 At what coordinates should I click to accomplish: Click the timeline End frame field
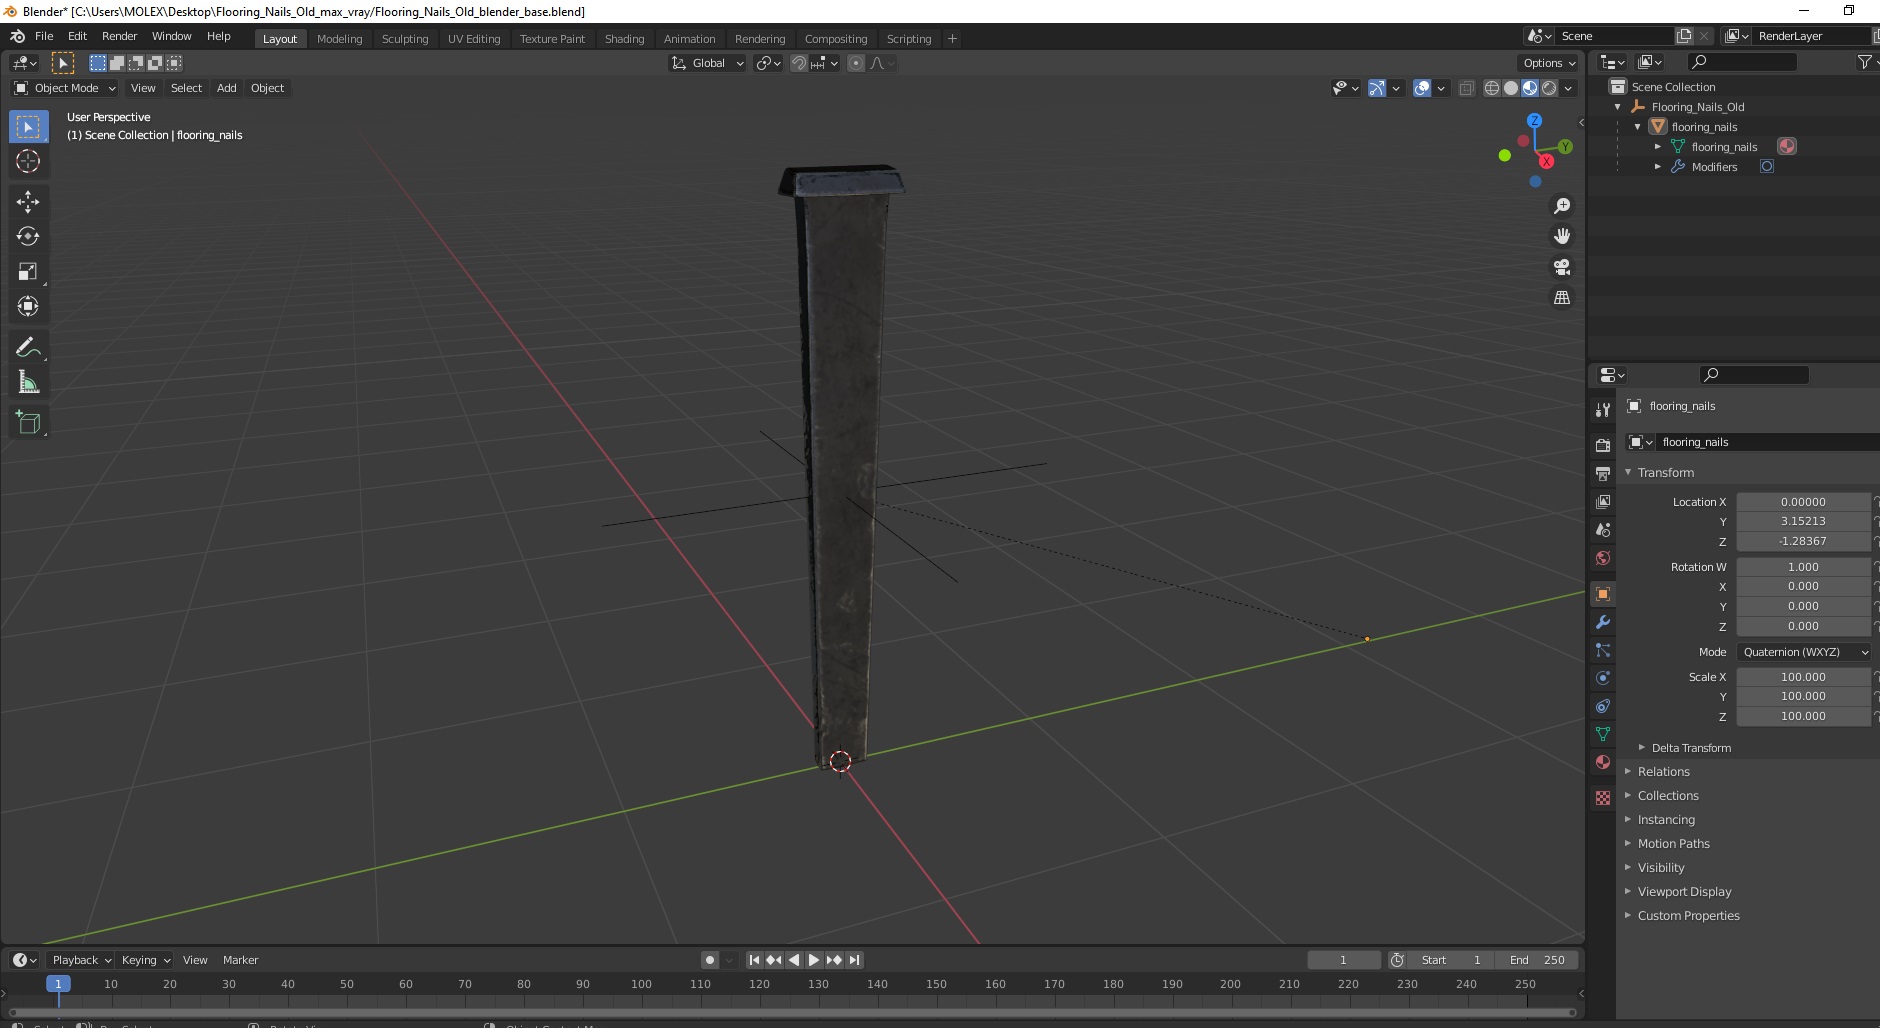(x=1538, y=960)
